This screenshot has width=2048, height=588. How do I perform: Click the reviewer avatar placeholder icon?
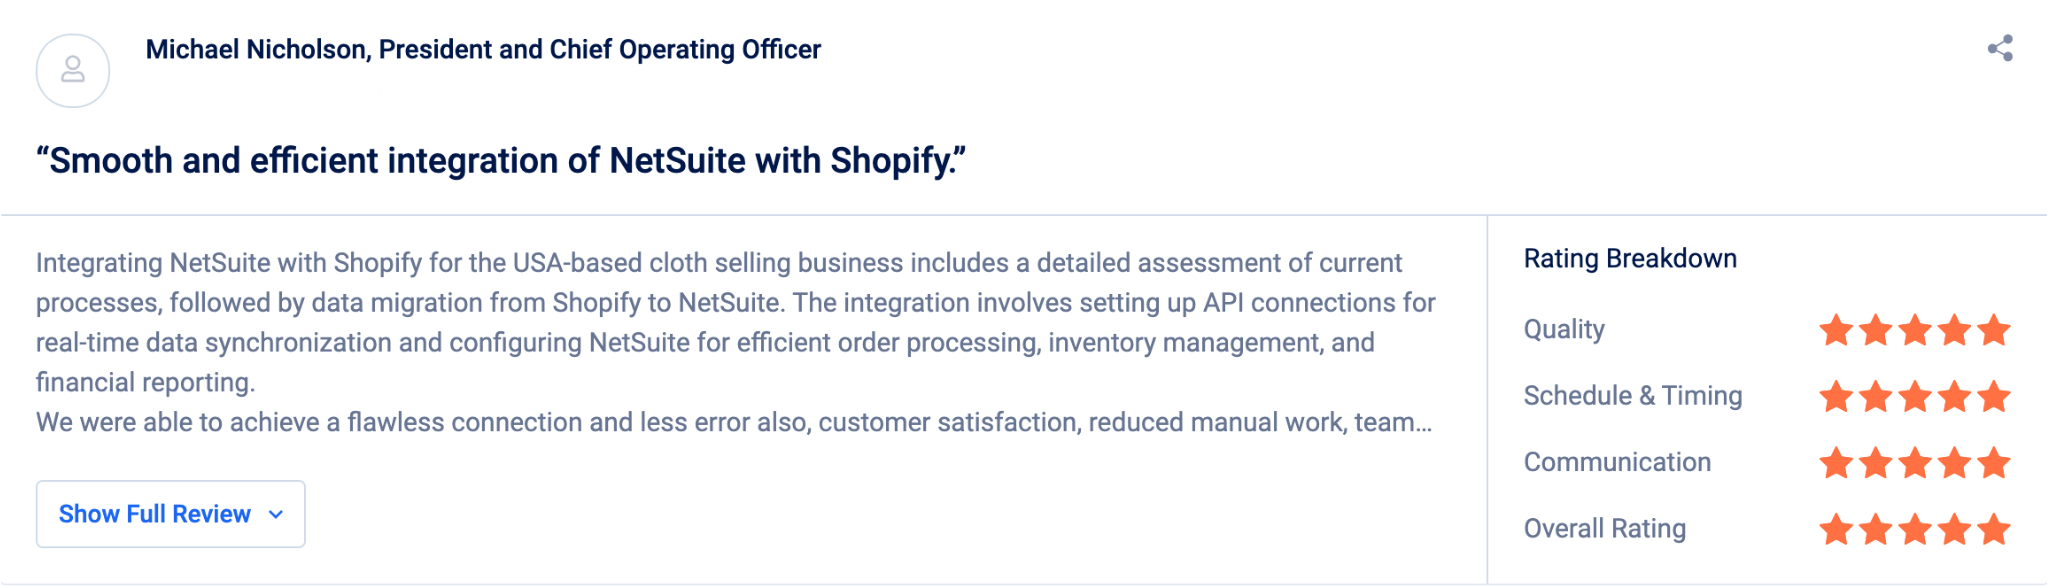point(73,71)
